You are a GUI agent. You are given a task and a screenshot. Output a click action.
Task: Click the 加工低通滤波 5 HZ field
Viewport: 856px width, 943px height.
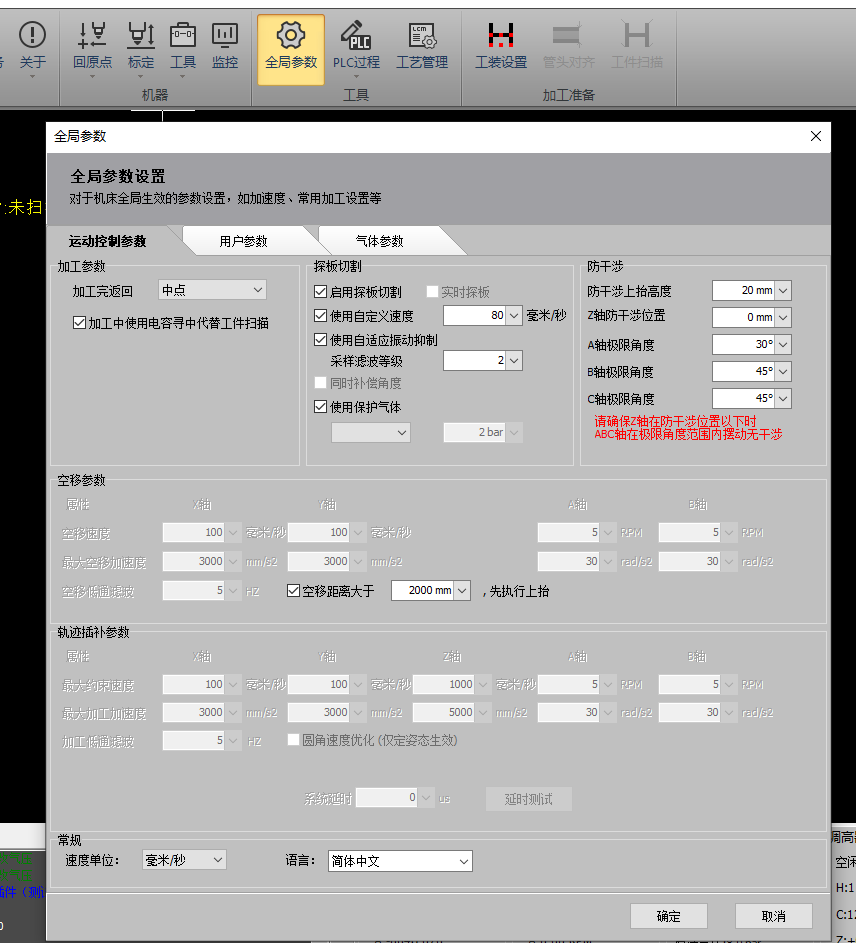194,740
